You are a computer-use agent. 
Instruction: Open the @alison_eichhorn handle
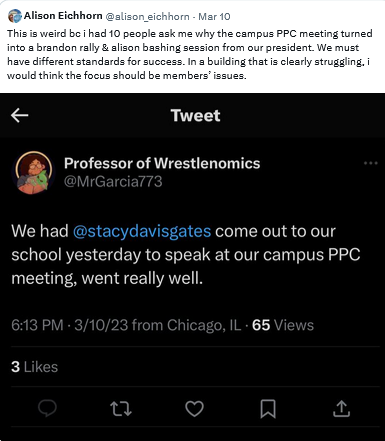[x=147, y=16]
